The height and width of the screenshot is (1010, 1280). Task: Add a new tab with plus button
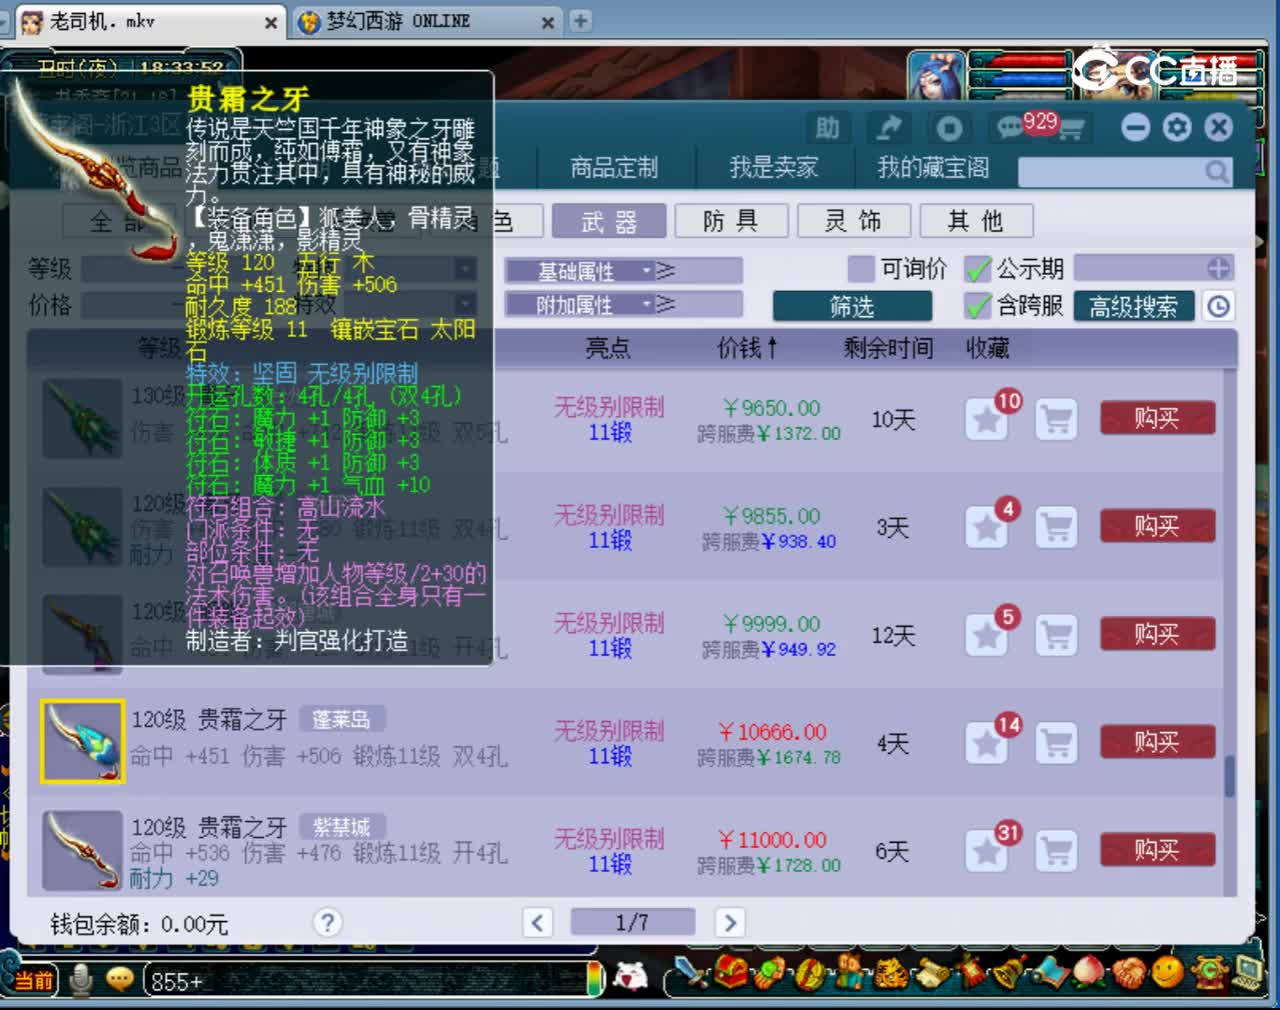(580, 21)
